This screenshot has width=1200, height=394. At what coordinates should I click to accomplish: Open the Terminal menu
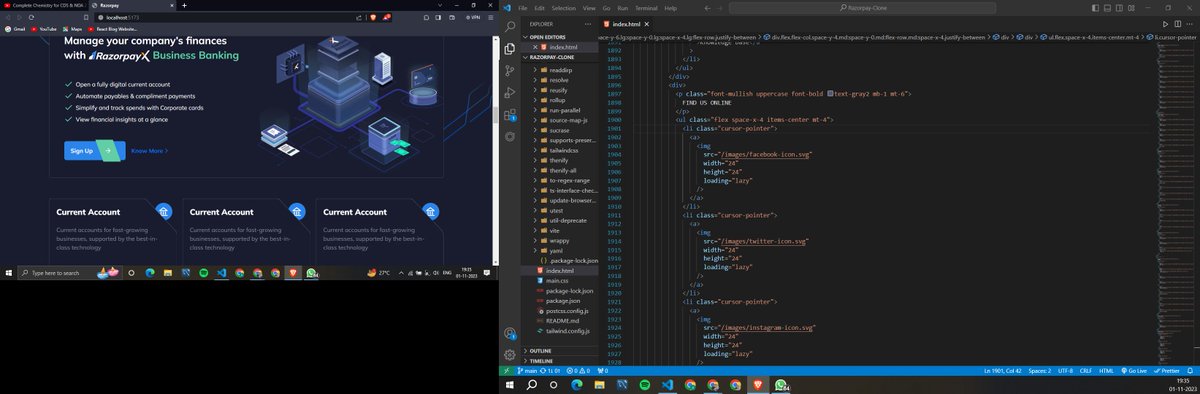(x=646, y=8)
